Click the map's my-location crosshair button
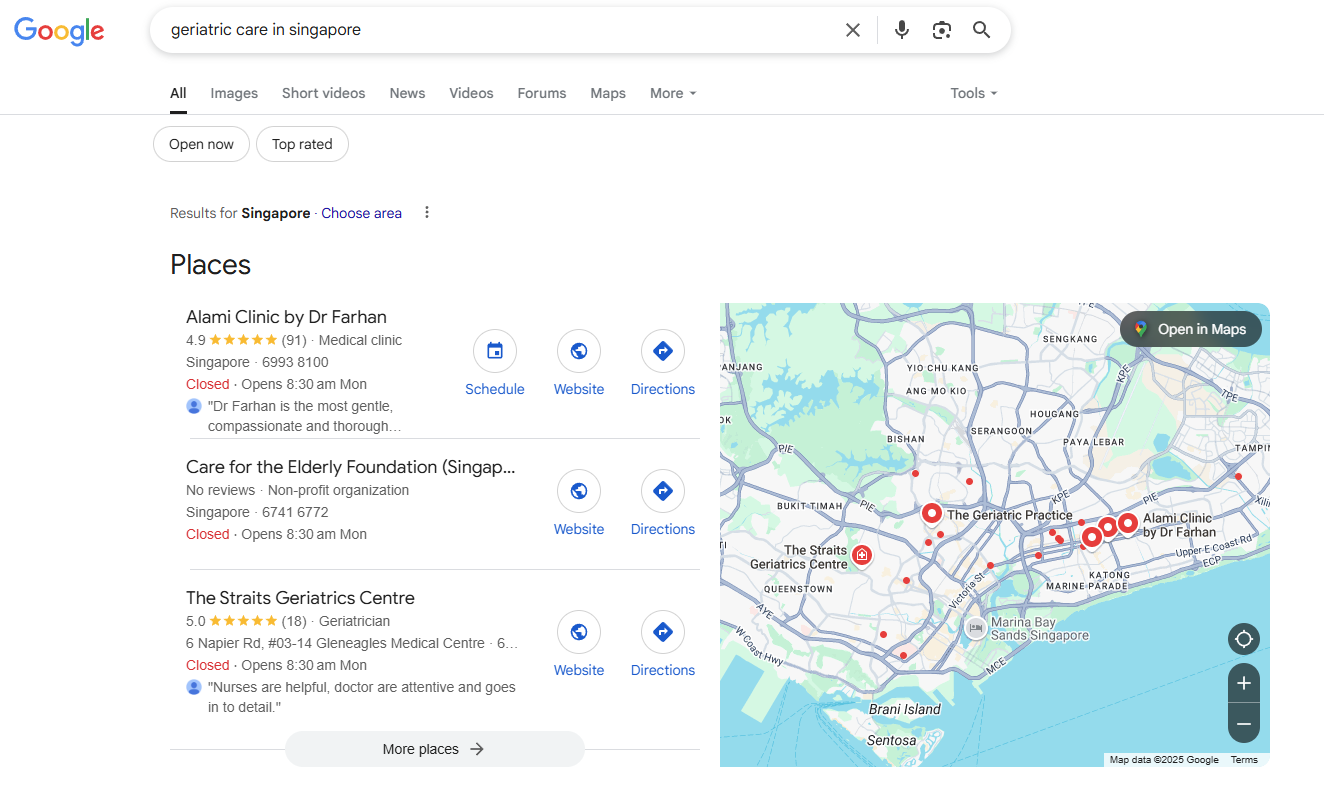Viewport: 1324px width, 802px height. point(1244,639)
